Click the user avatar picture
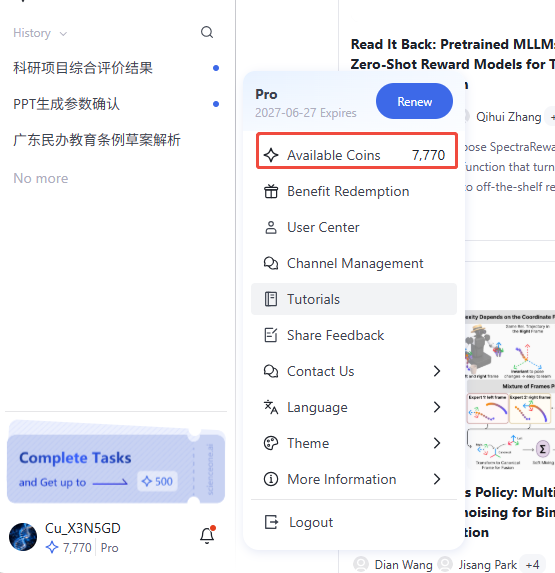 [23, 537]
